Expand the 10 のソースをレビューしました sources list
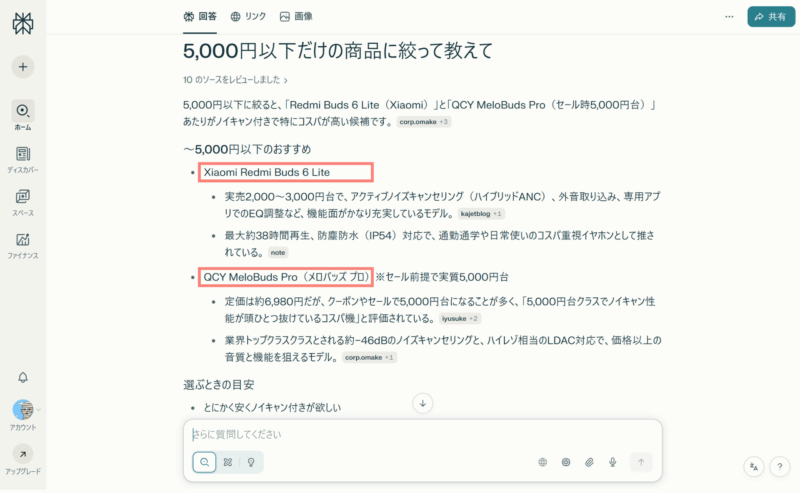Image resolution: width=800 pixels, height=493 pixels. [236, 80]
